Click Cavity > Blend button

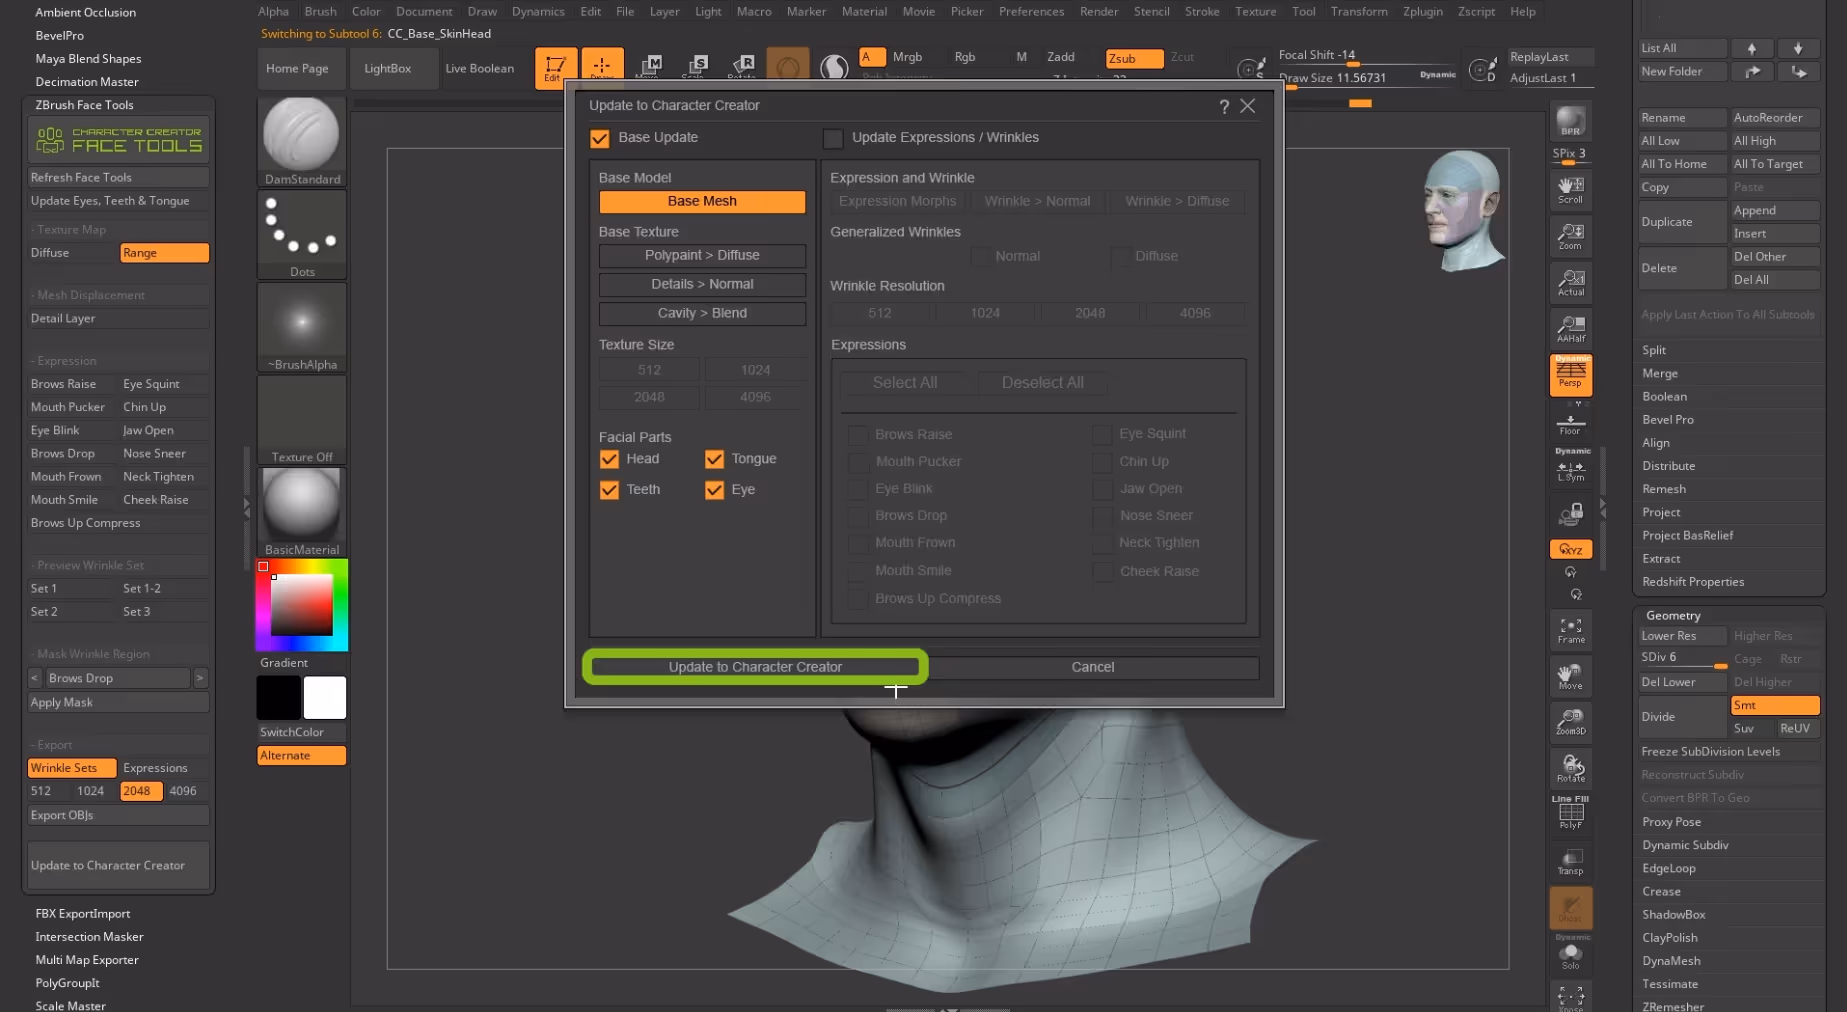702,314
